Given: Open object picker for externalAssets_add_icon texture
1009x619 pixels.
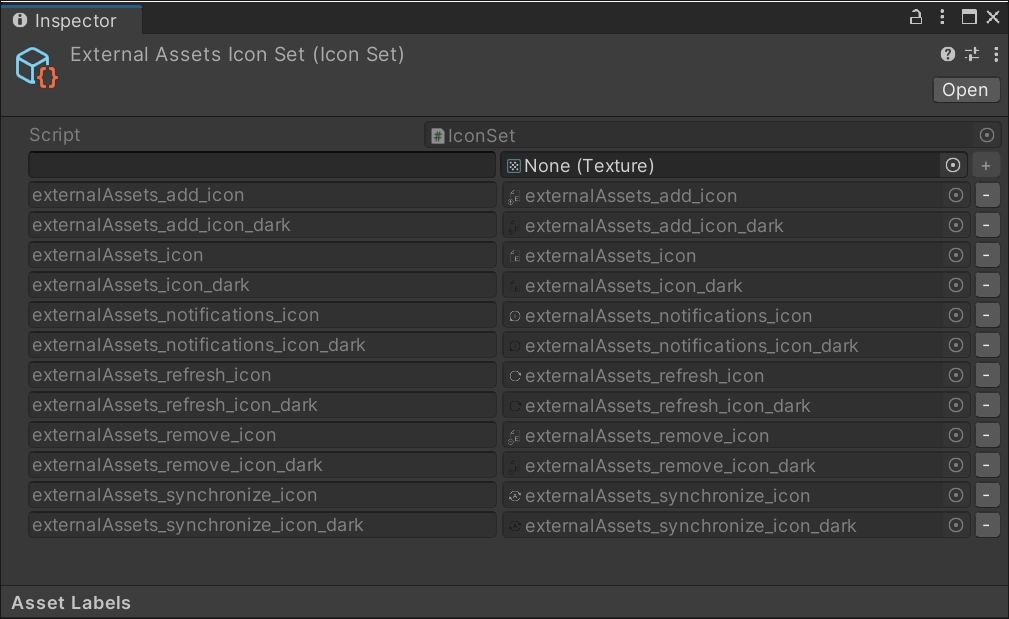Looking at the screenshot, I should click(x=953, y=195).
